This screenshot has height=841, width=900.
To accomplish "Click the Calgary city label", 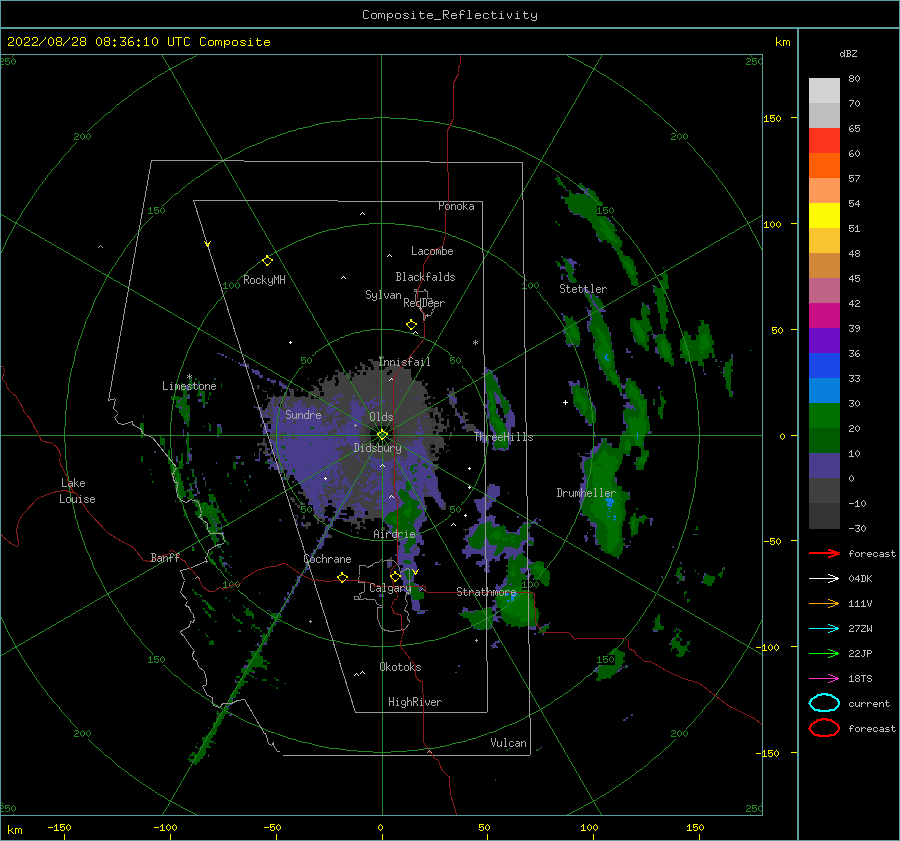I will tap(390, 588).
